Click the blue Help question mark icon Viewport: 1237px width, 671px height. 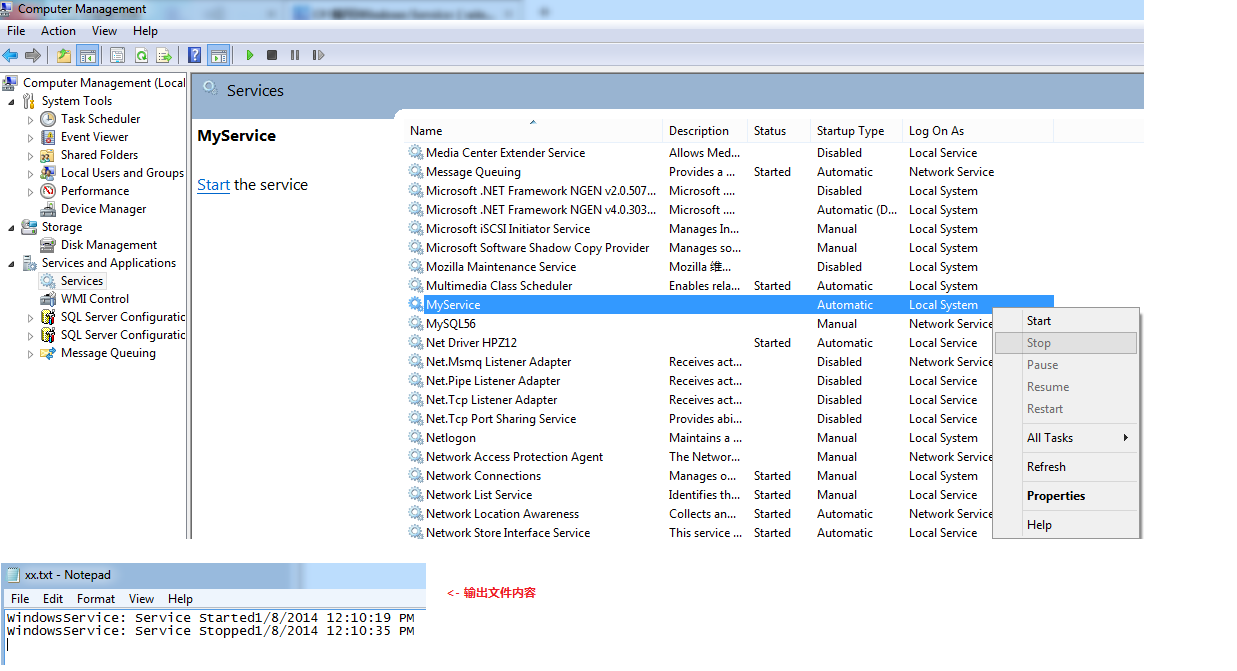pyautogui.click(x=195, y=55)
